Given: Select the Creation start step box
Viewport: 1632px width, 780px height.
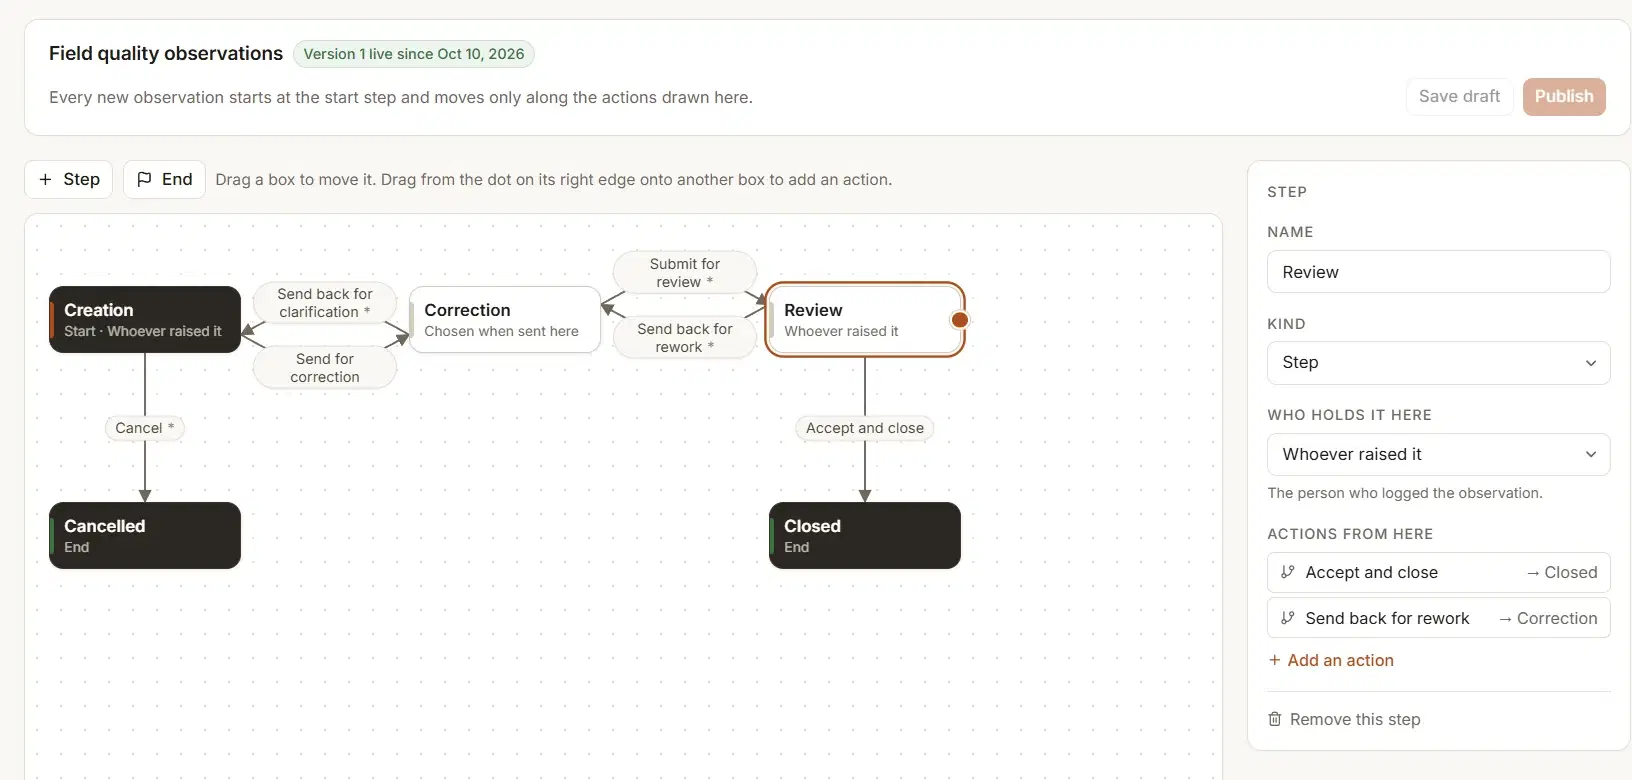Looking at the screenshot, I should tap(145, 320).
